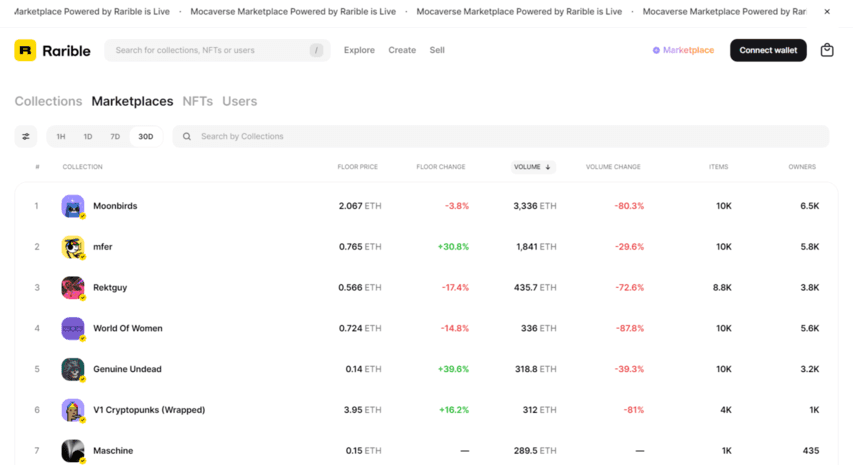The height and width of the screenshot is (465, 853).
Task: Click World Of Women volume change -87.8%
Action: 629,328
